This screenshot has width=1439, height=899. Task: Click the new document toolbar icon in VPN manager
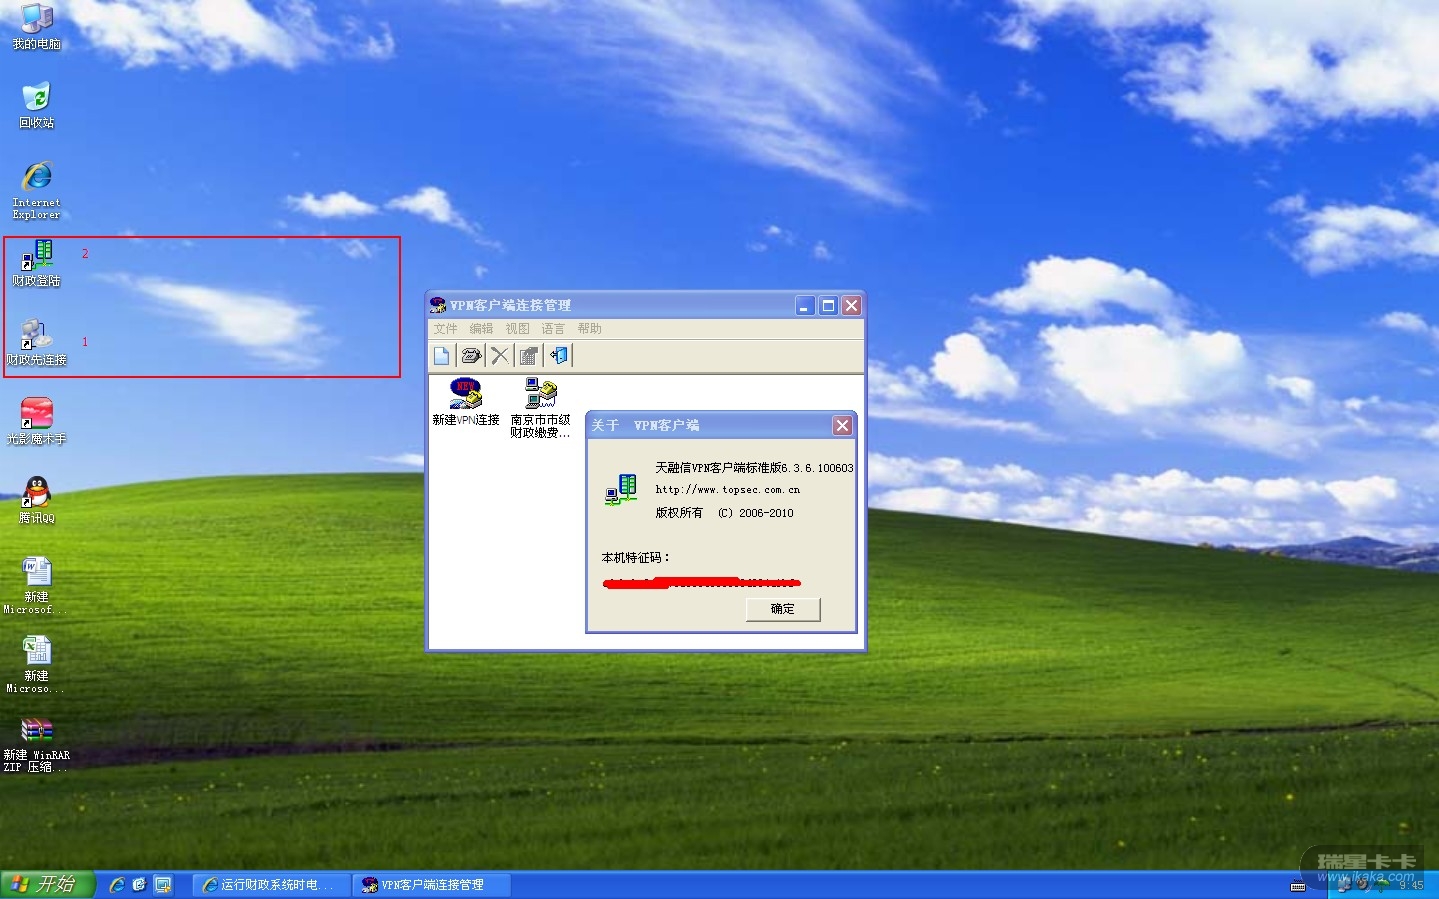tap(442, 355)
